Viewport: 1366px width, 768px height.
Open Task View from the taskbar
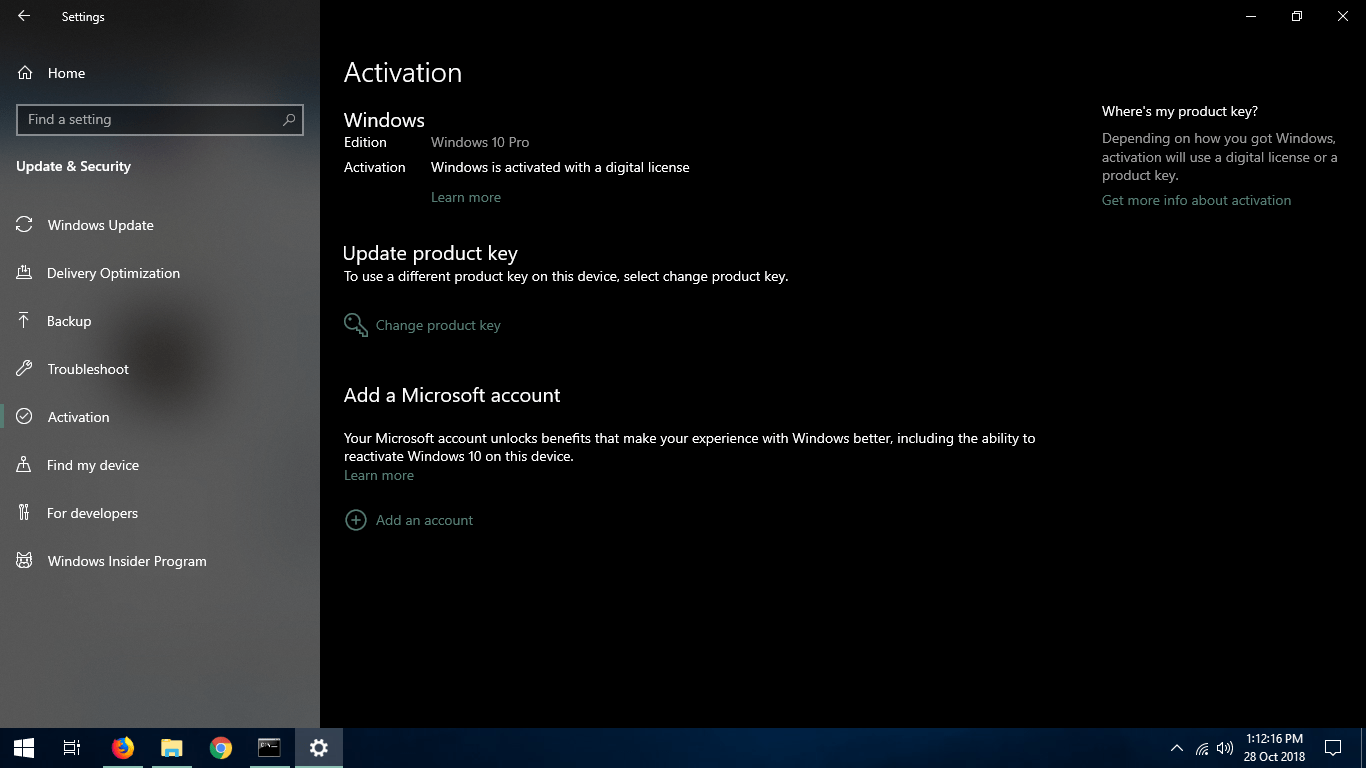(72, 748)
